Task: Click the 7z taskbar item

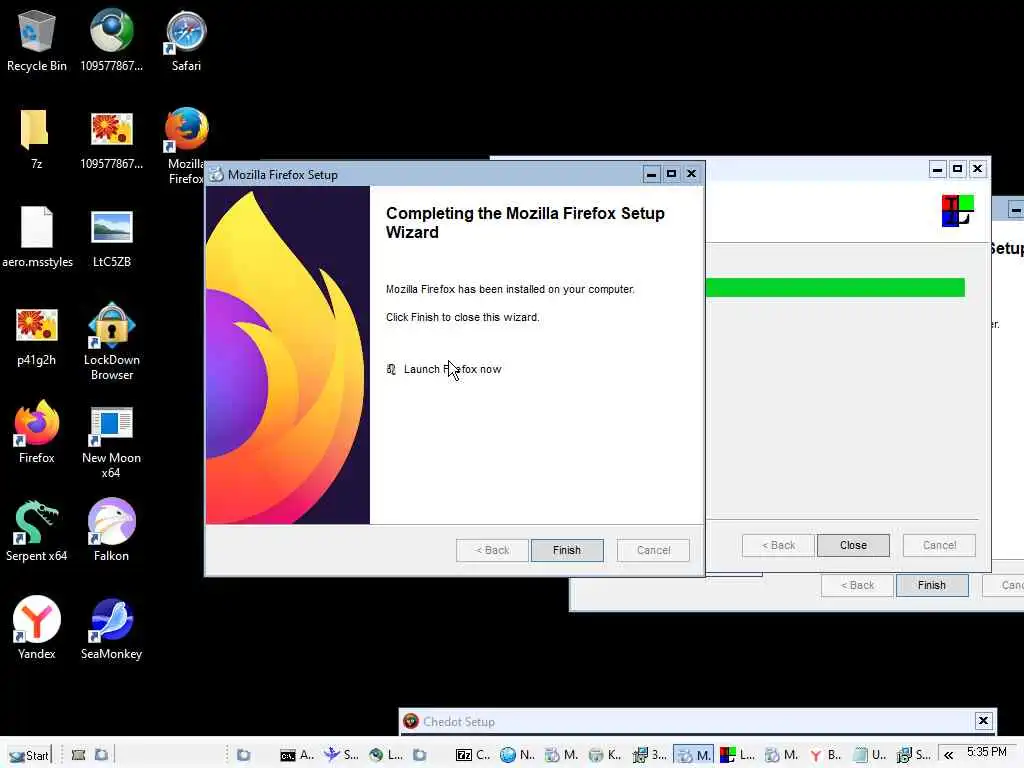Action: click(x=473, y=756)
